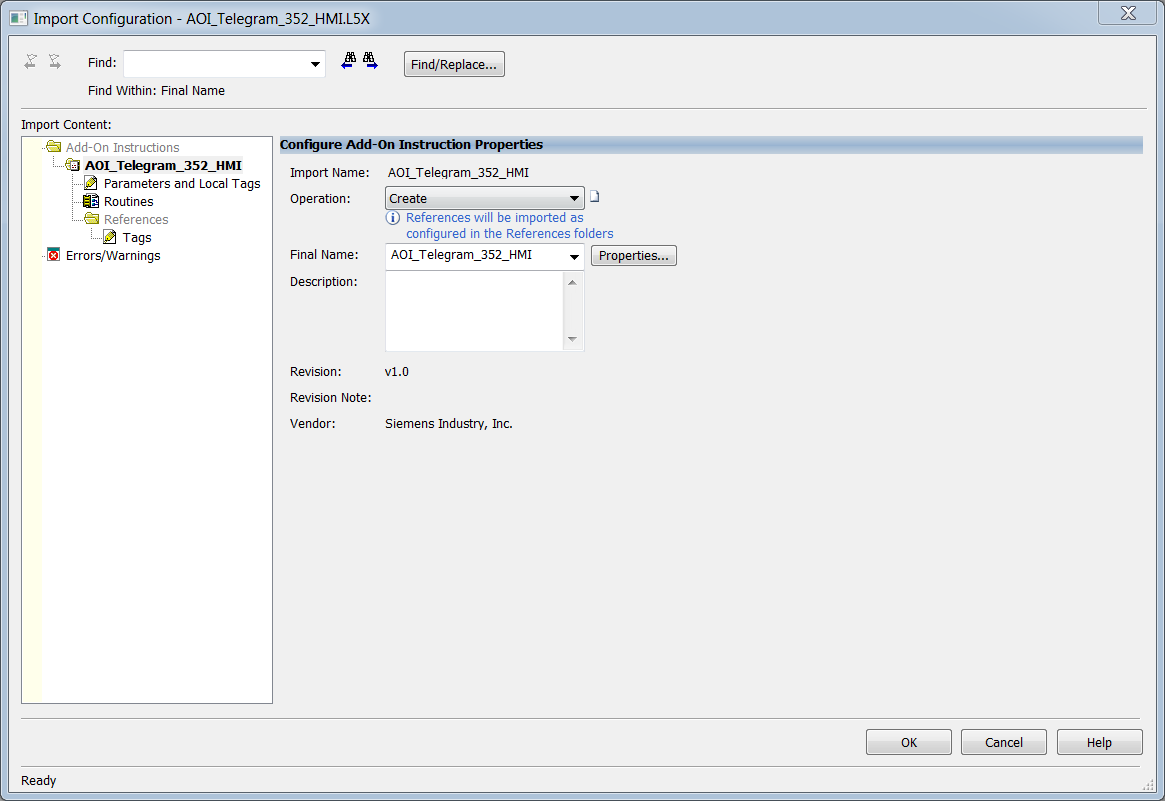Open the Properties... button next to Final Name
The height and width of the screenshot is (801, 1165).
click(x=634, y=256)
